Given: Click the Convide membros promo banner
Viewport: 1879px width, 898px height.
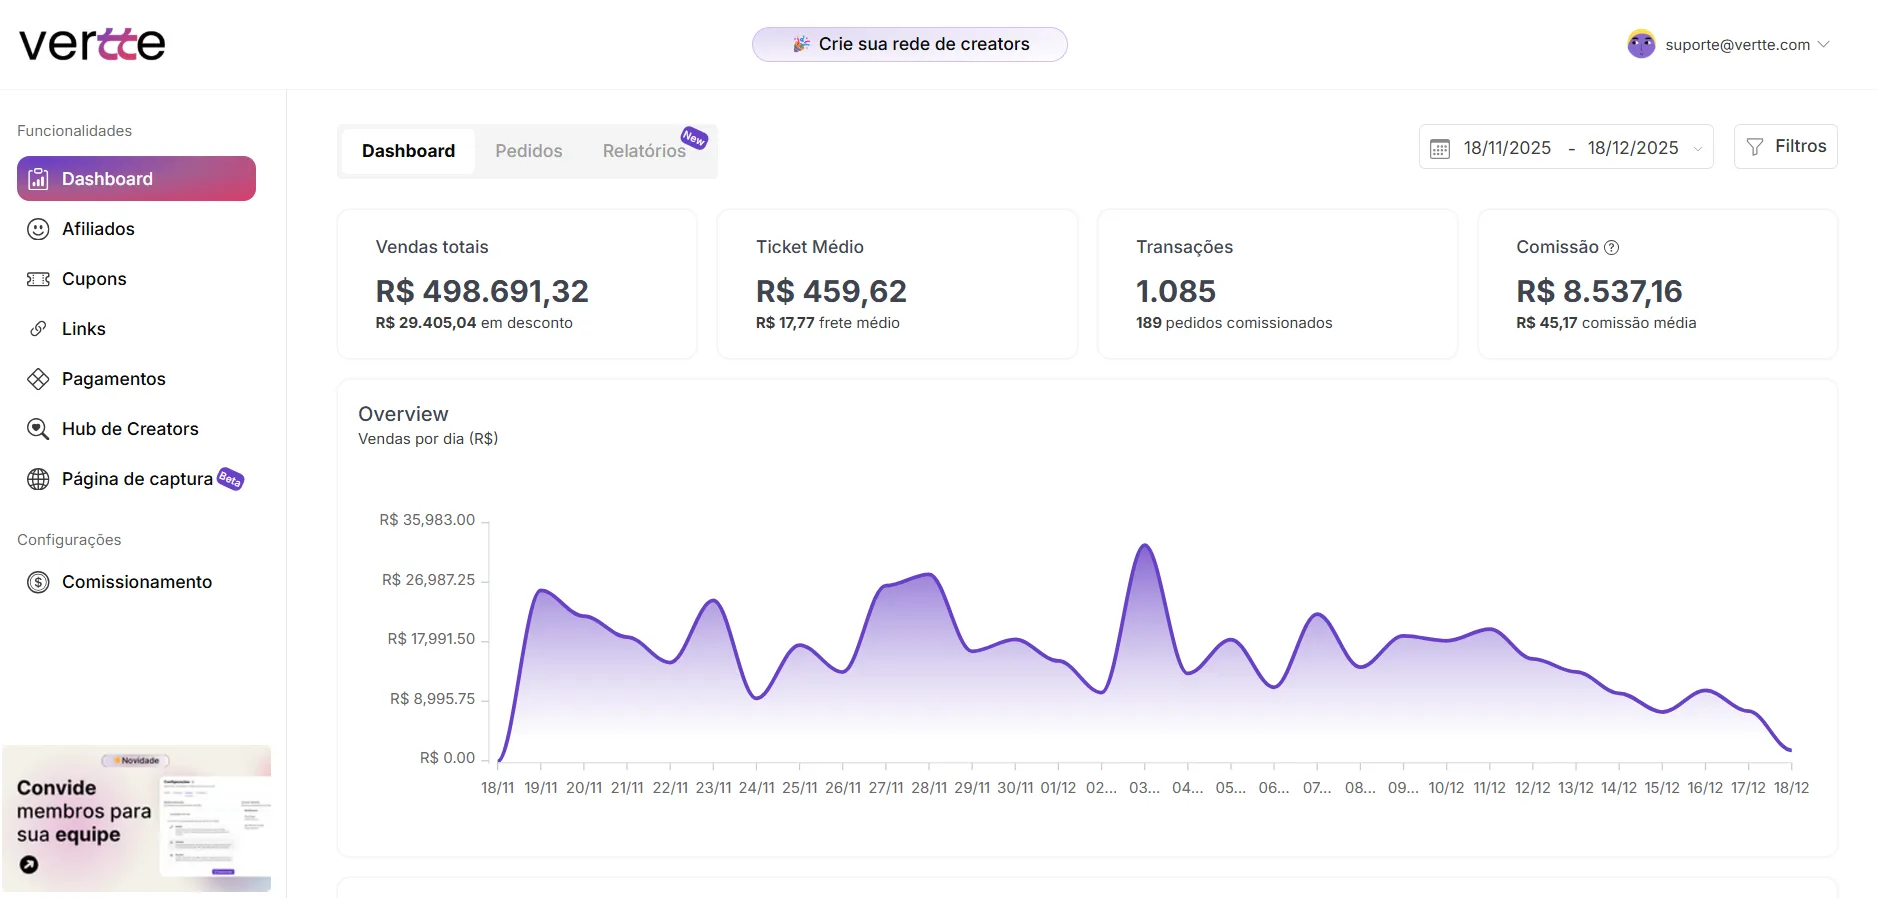Looking at the screenshot, I should tap(136, 818).
